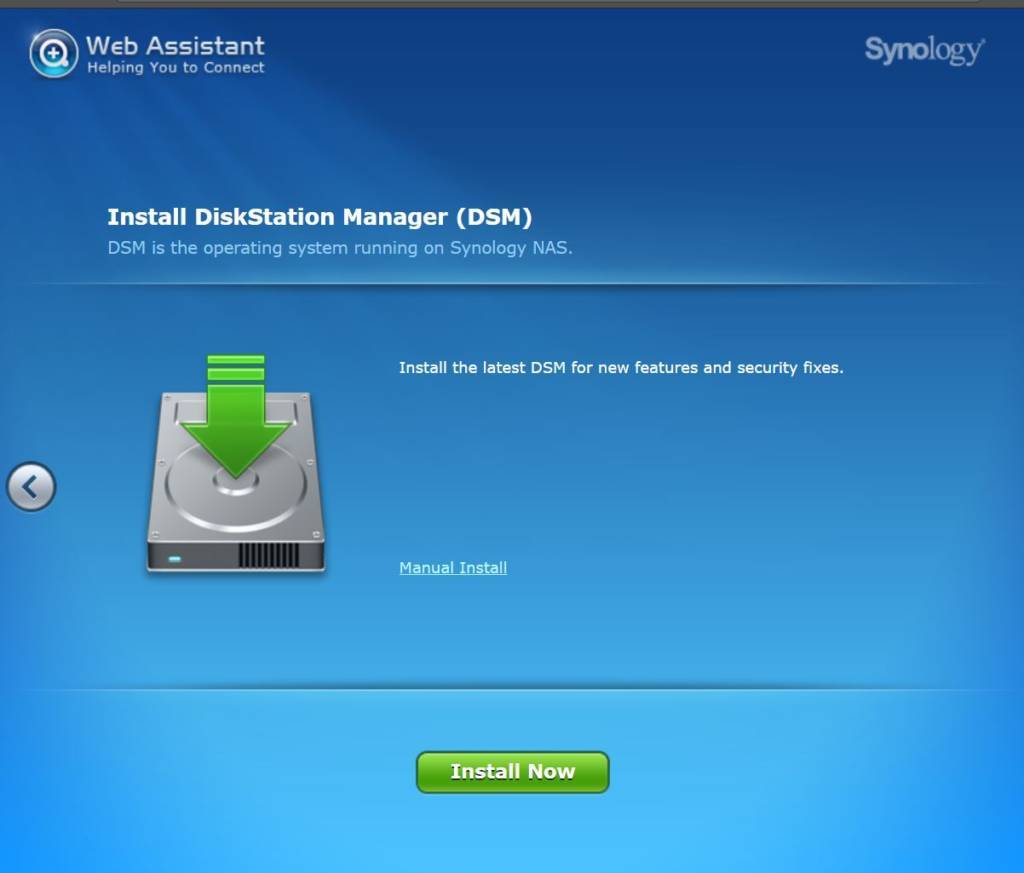Click the hard drive download icon

point(236,464)
